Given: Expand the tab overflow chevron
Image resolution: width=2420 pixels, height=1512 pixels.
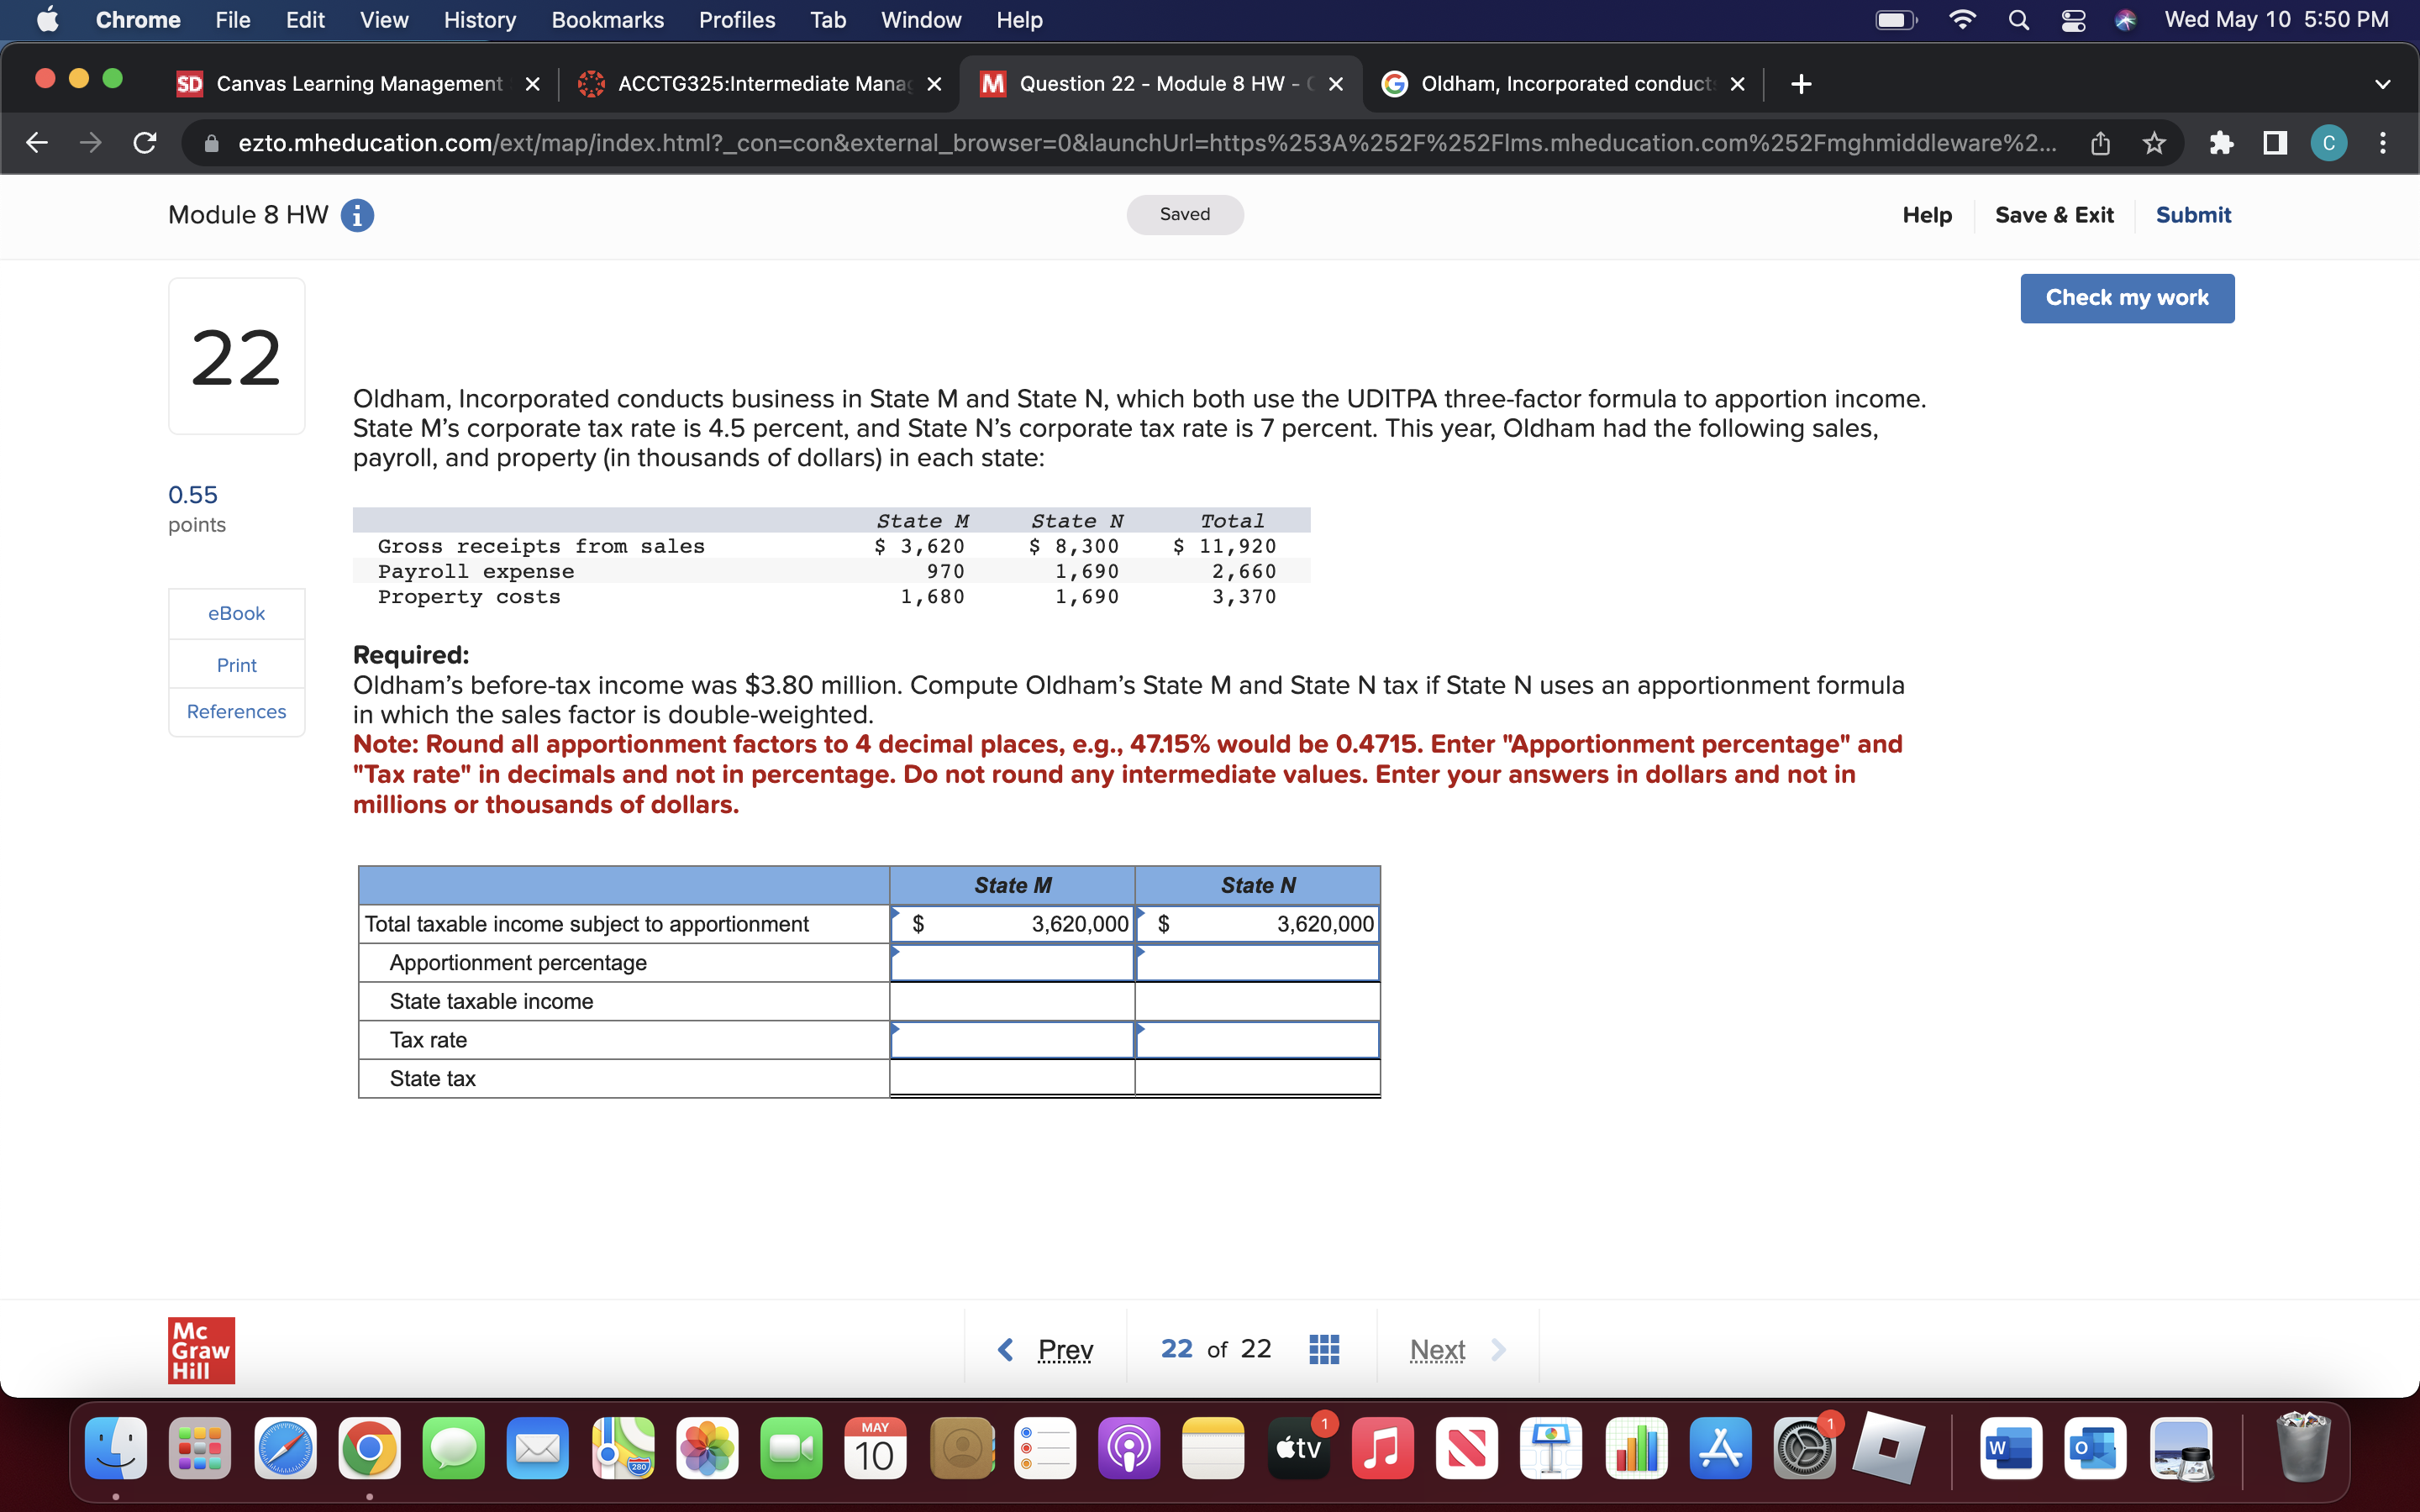Looking at the screenshot, I should (x=2383, y=84).
